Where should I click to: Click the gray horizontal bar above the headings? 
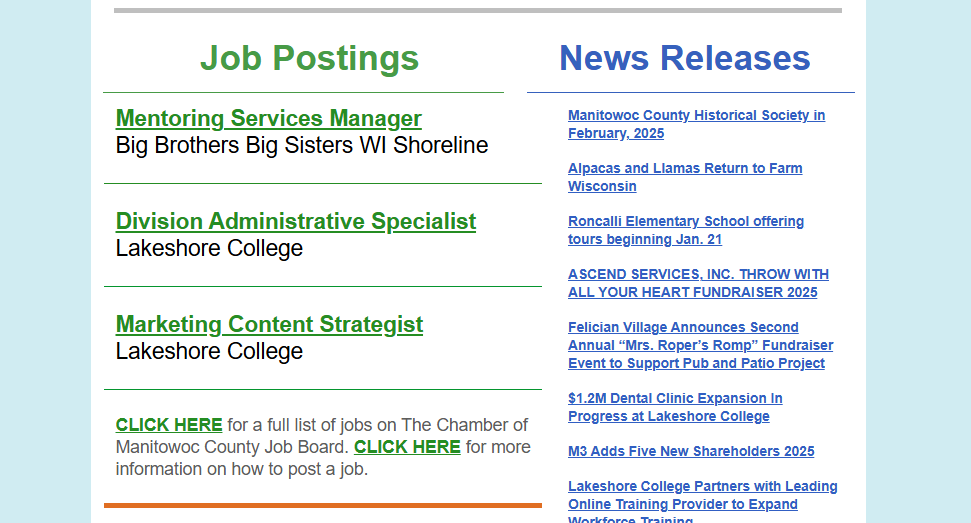[477, 11]
